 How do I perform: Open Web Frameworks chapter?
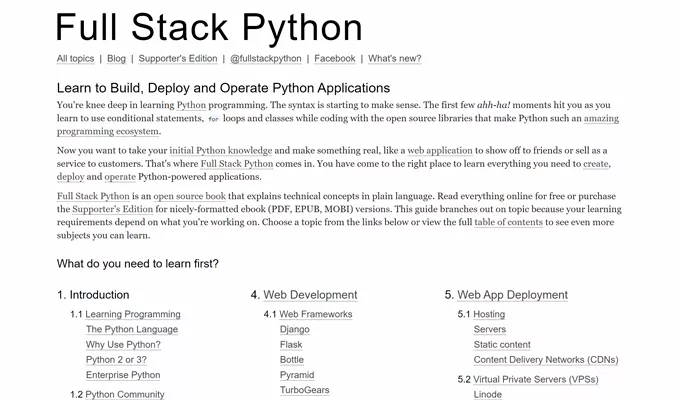click(x=316, y=314)
